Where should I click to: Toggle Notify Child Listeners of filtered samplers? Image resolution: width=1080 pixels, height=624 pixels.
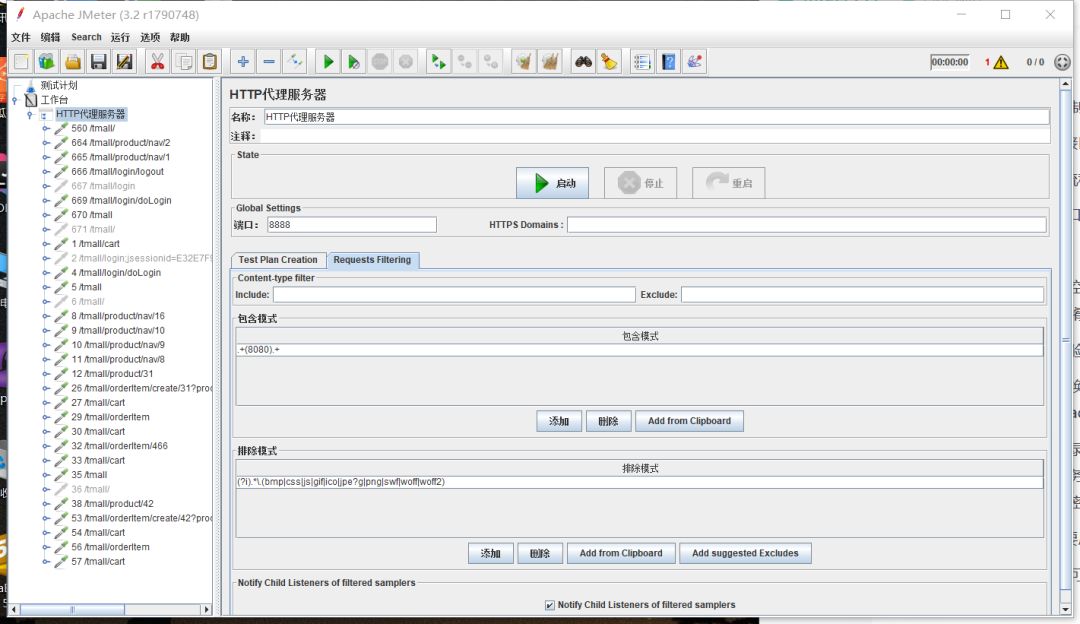pos(549,605)
